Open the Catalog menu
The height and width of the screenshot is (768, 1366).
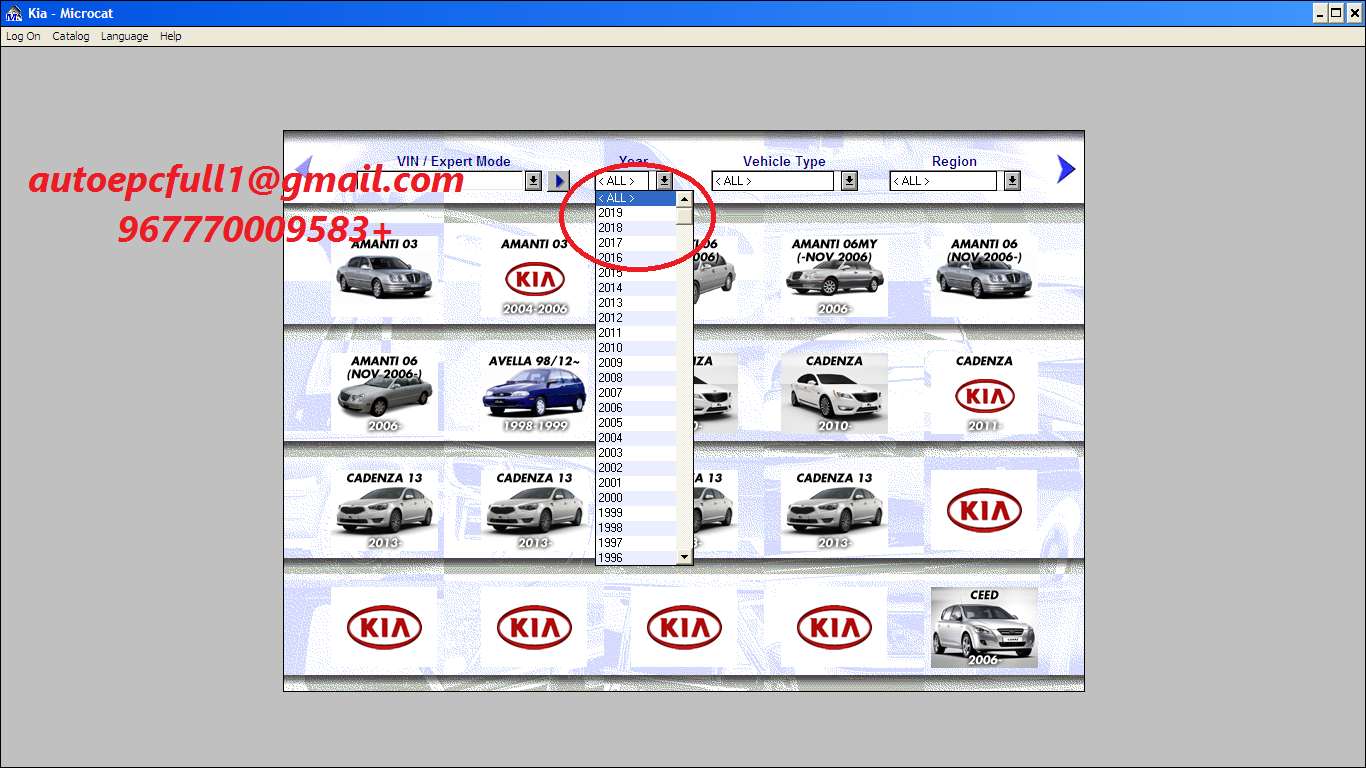[71, 36]
